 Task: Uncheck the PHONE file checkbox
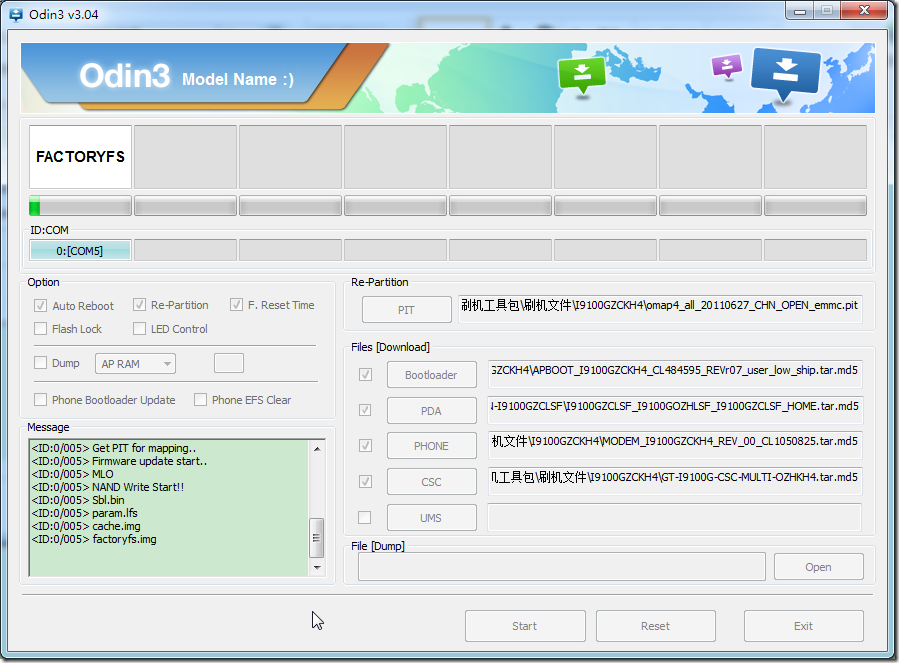point(365,446)
